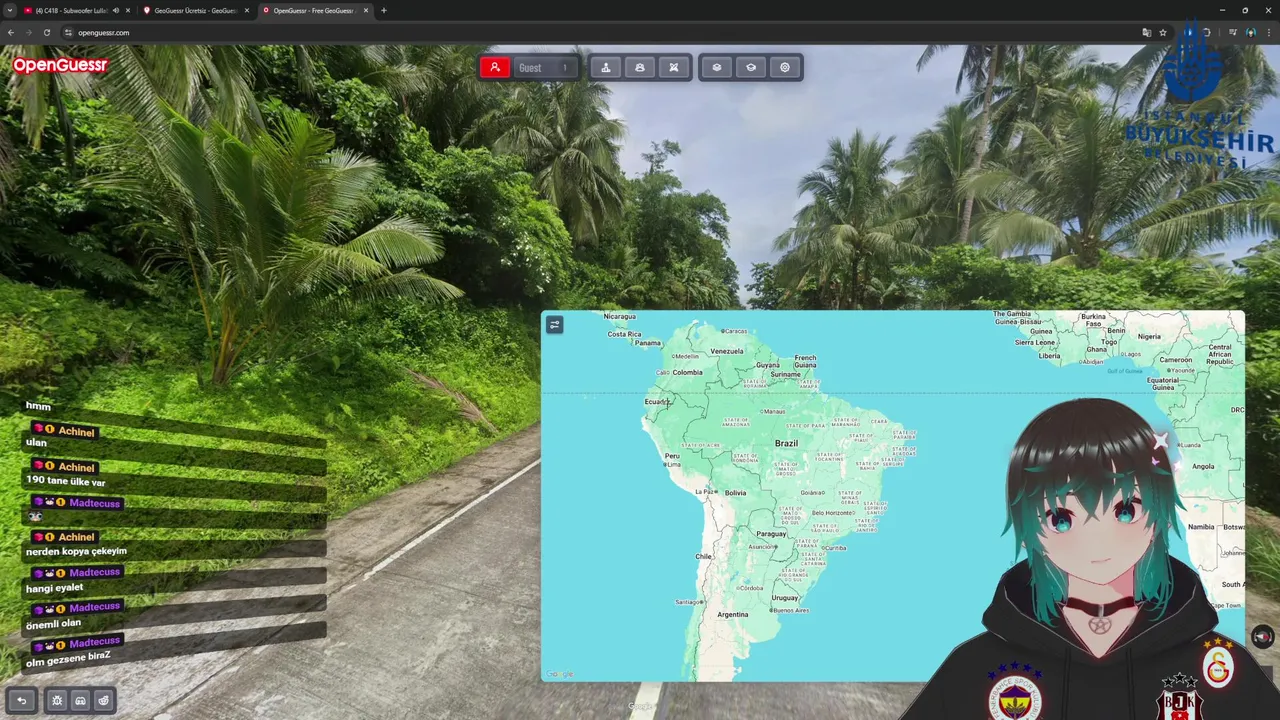Click the OpenGuessr logo

click(x=60, y=65)
